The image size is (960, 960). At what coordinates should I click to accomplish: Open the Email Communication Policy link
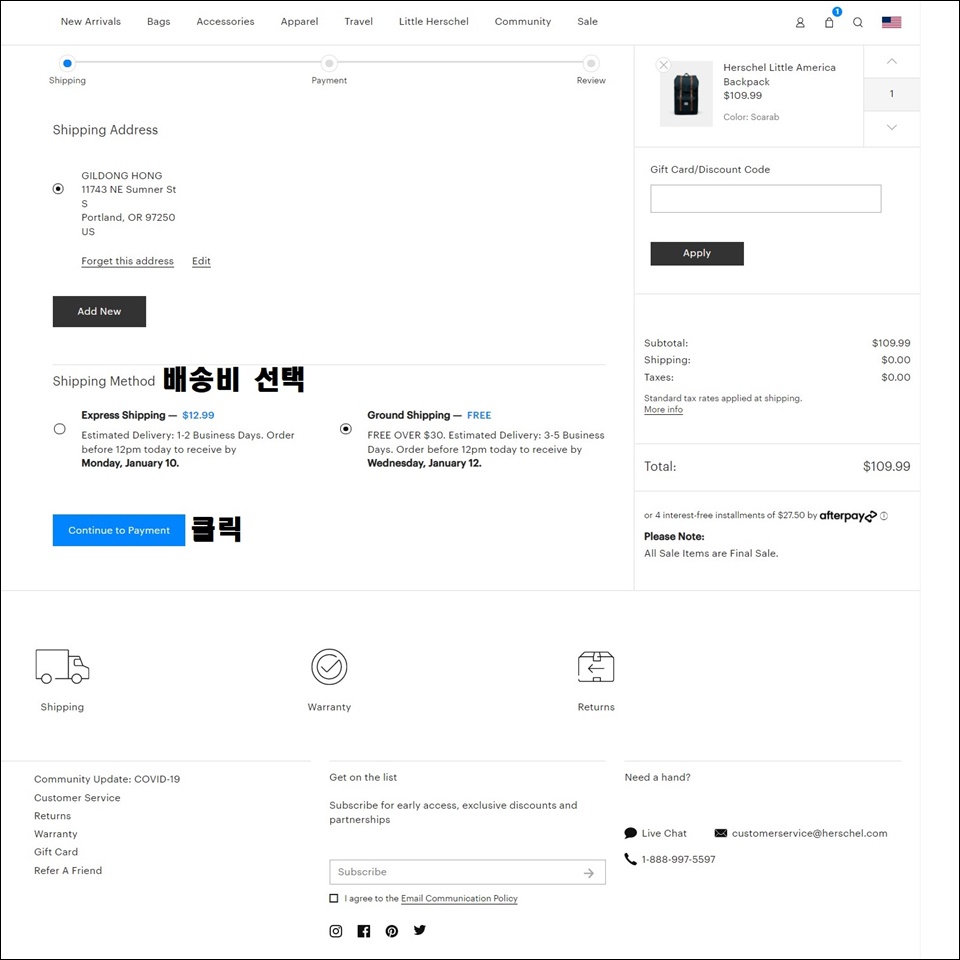(x=459, y=899)
